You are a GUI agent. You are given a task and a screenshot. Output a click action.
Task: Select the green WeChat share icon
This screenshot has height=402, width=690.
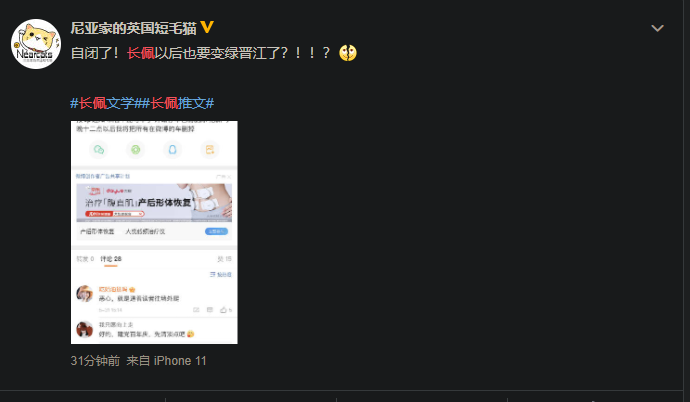click(99, 150)
